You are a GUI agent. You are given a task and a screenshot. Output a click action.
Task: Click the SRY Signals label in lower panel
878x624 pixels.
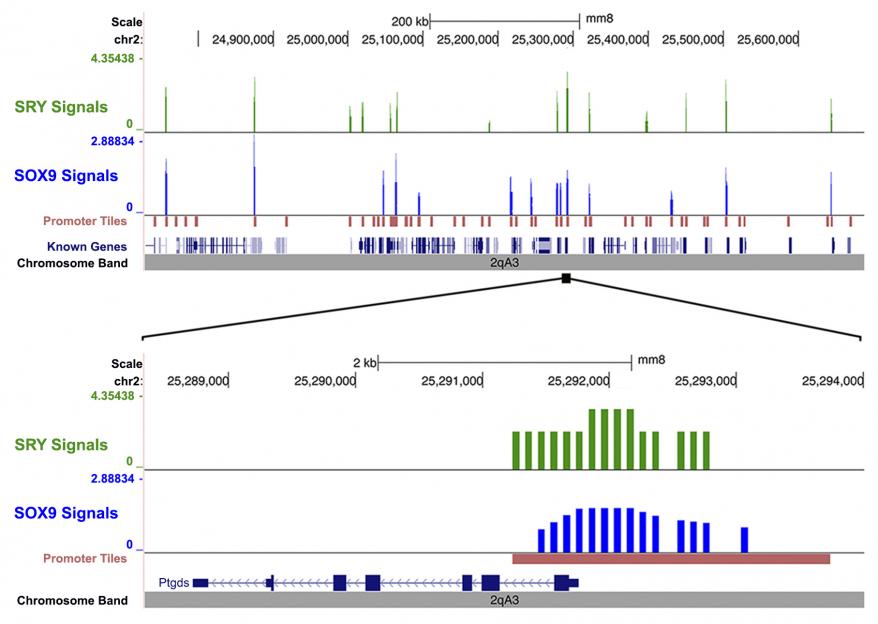(61, 444)
